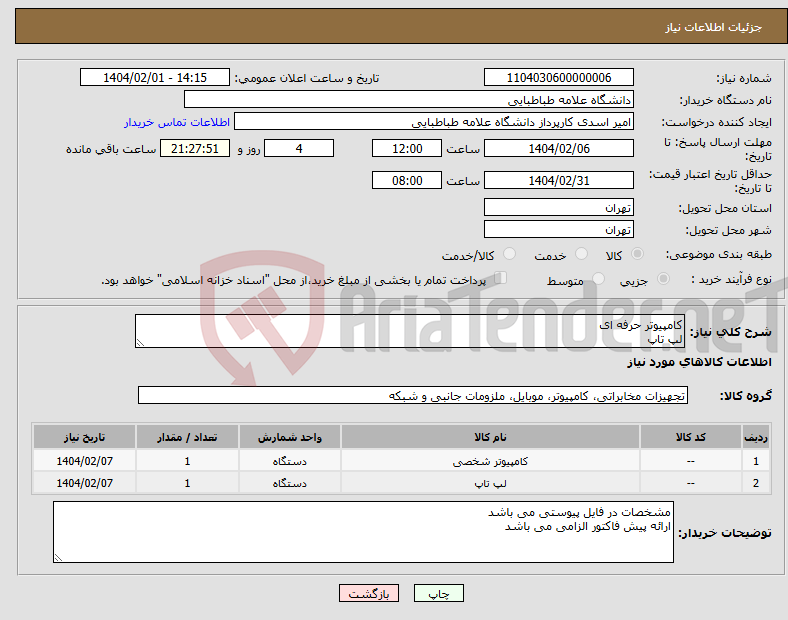Screen dimensions: 788x620
Task: Click the اطلاعات کالاهای مورد نیاز heading
Action: (699, 362)
